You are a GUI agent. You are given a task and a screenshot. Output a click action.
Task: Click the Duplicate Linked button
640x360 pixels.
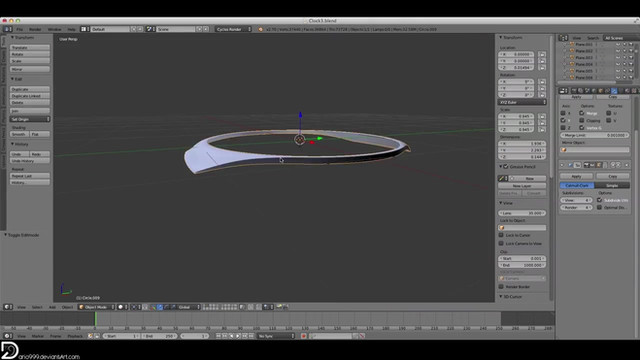point(30,96)
